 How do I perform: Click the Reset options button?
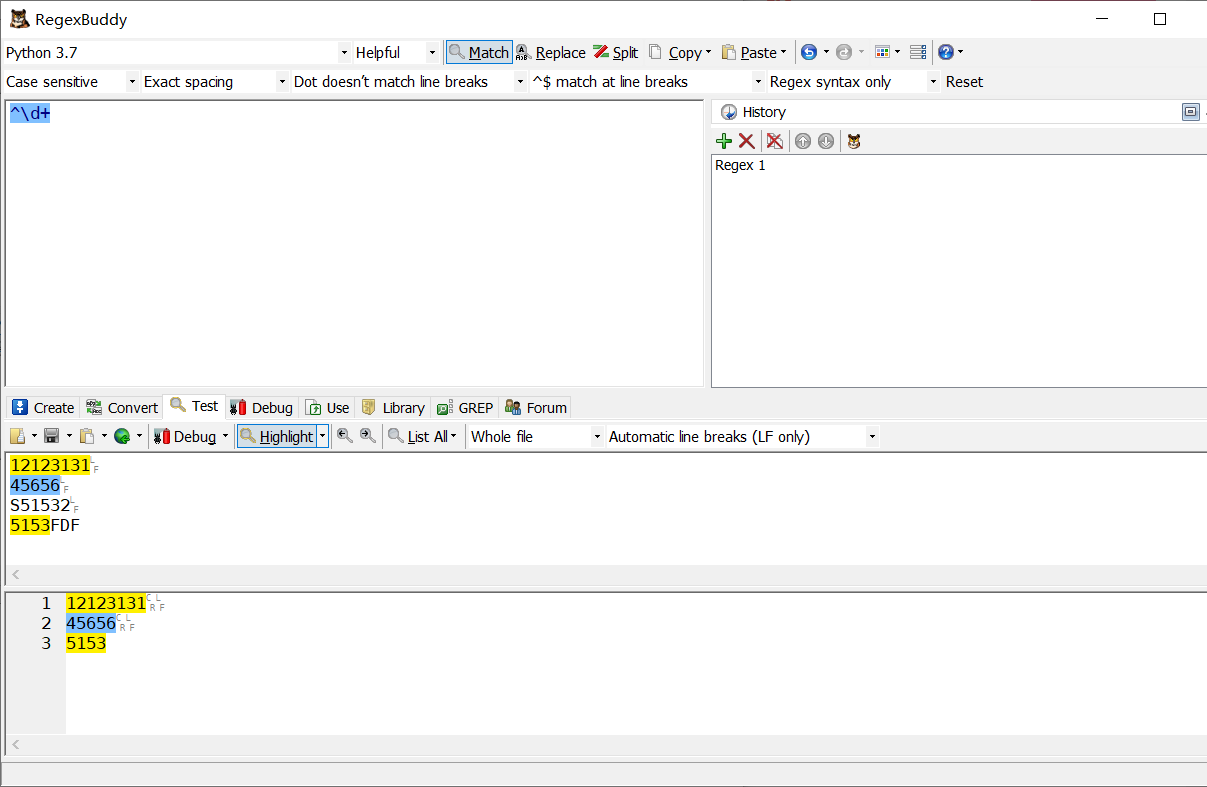[x=964, y=82]
